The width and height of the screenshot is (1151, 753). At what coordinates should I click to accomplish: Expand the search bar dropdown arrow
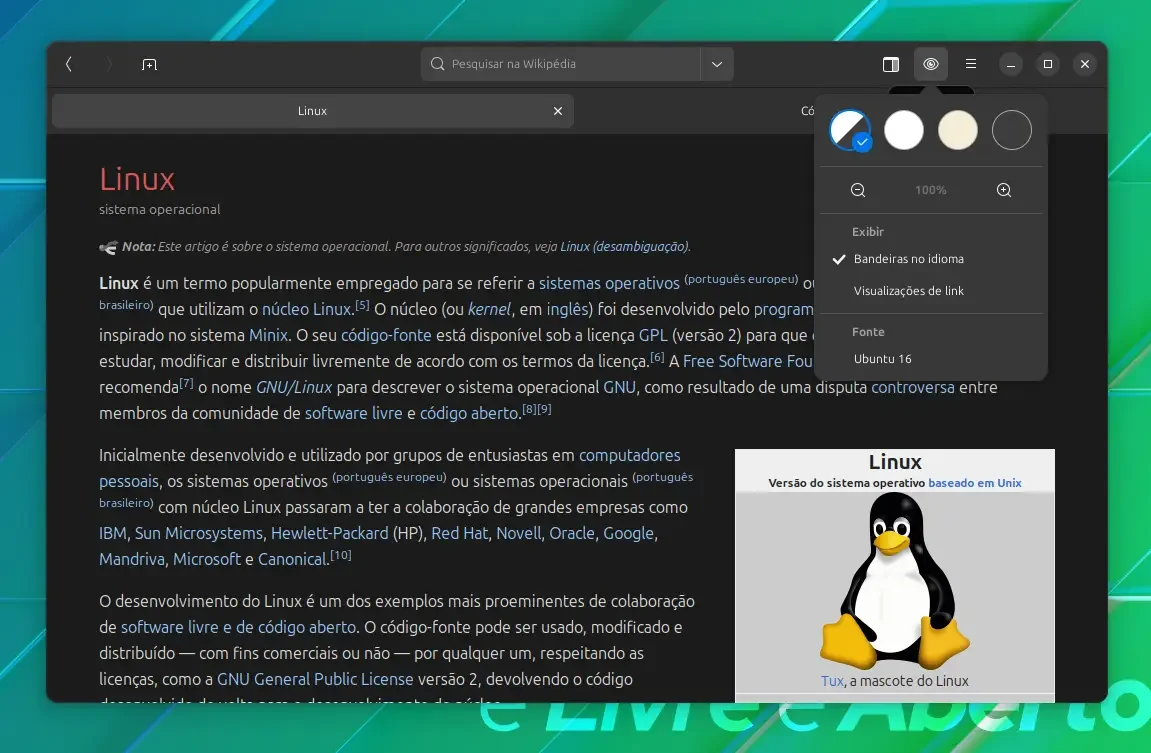(717, 65)
